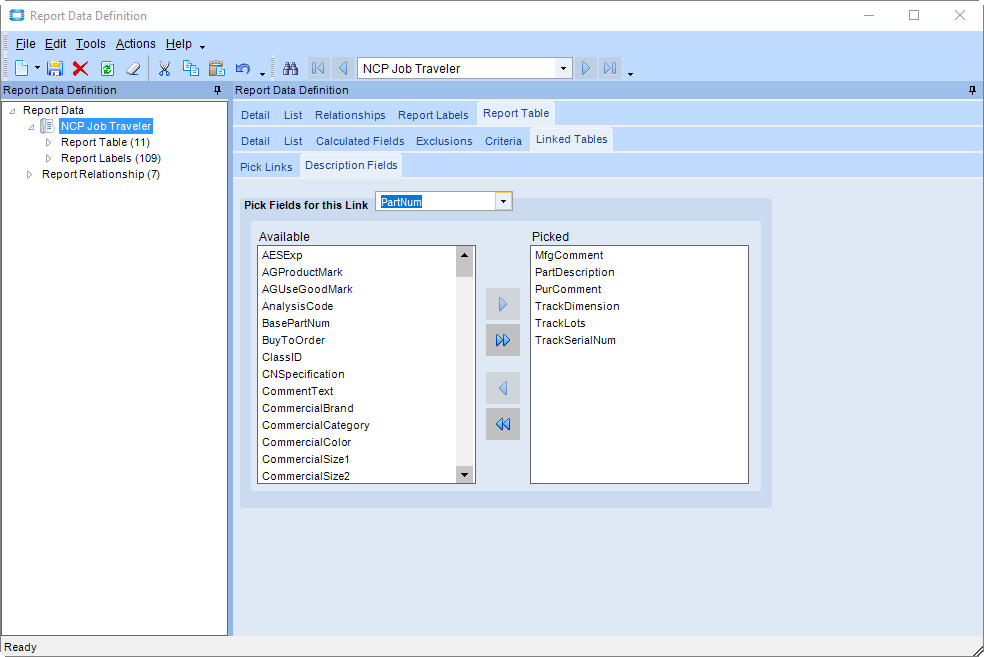Click the Undo arrow icon
The height and width of the screenshot is (657, 984).
243,69
